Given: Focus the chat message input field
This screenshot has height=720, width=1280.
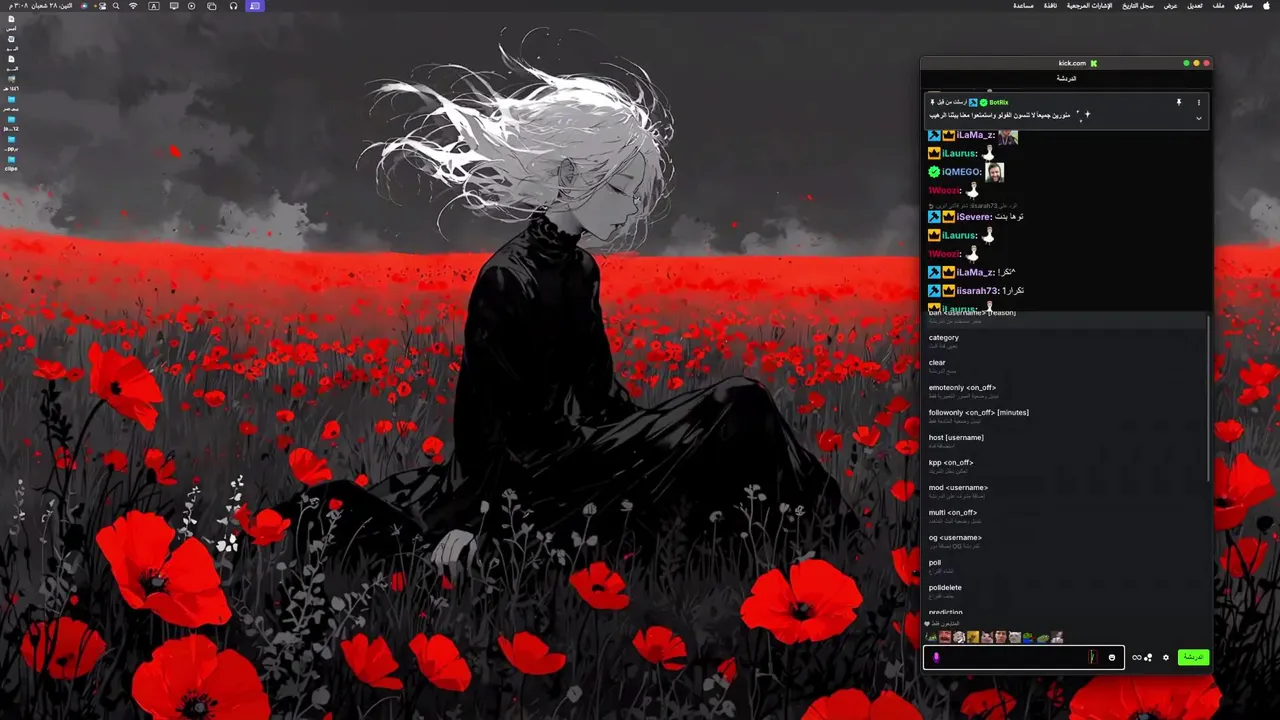Looking at the screenshot, I should pos(1023,657).
